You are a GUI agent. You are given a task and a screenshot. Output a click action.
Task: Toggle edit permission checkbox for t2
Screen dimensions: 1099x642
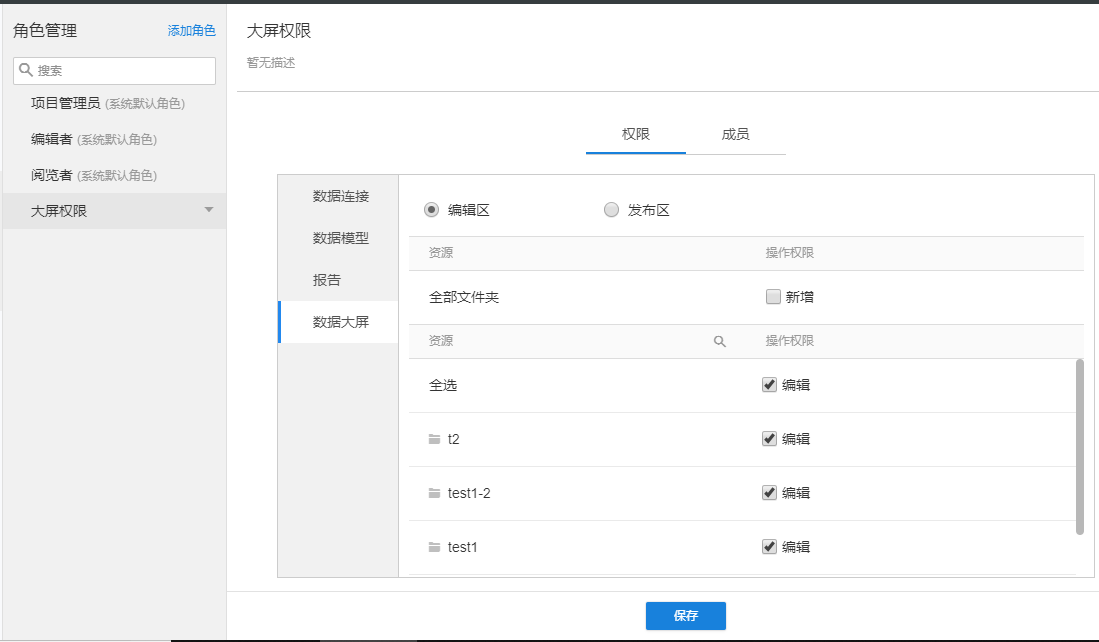(x=769, y=439)
